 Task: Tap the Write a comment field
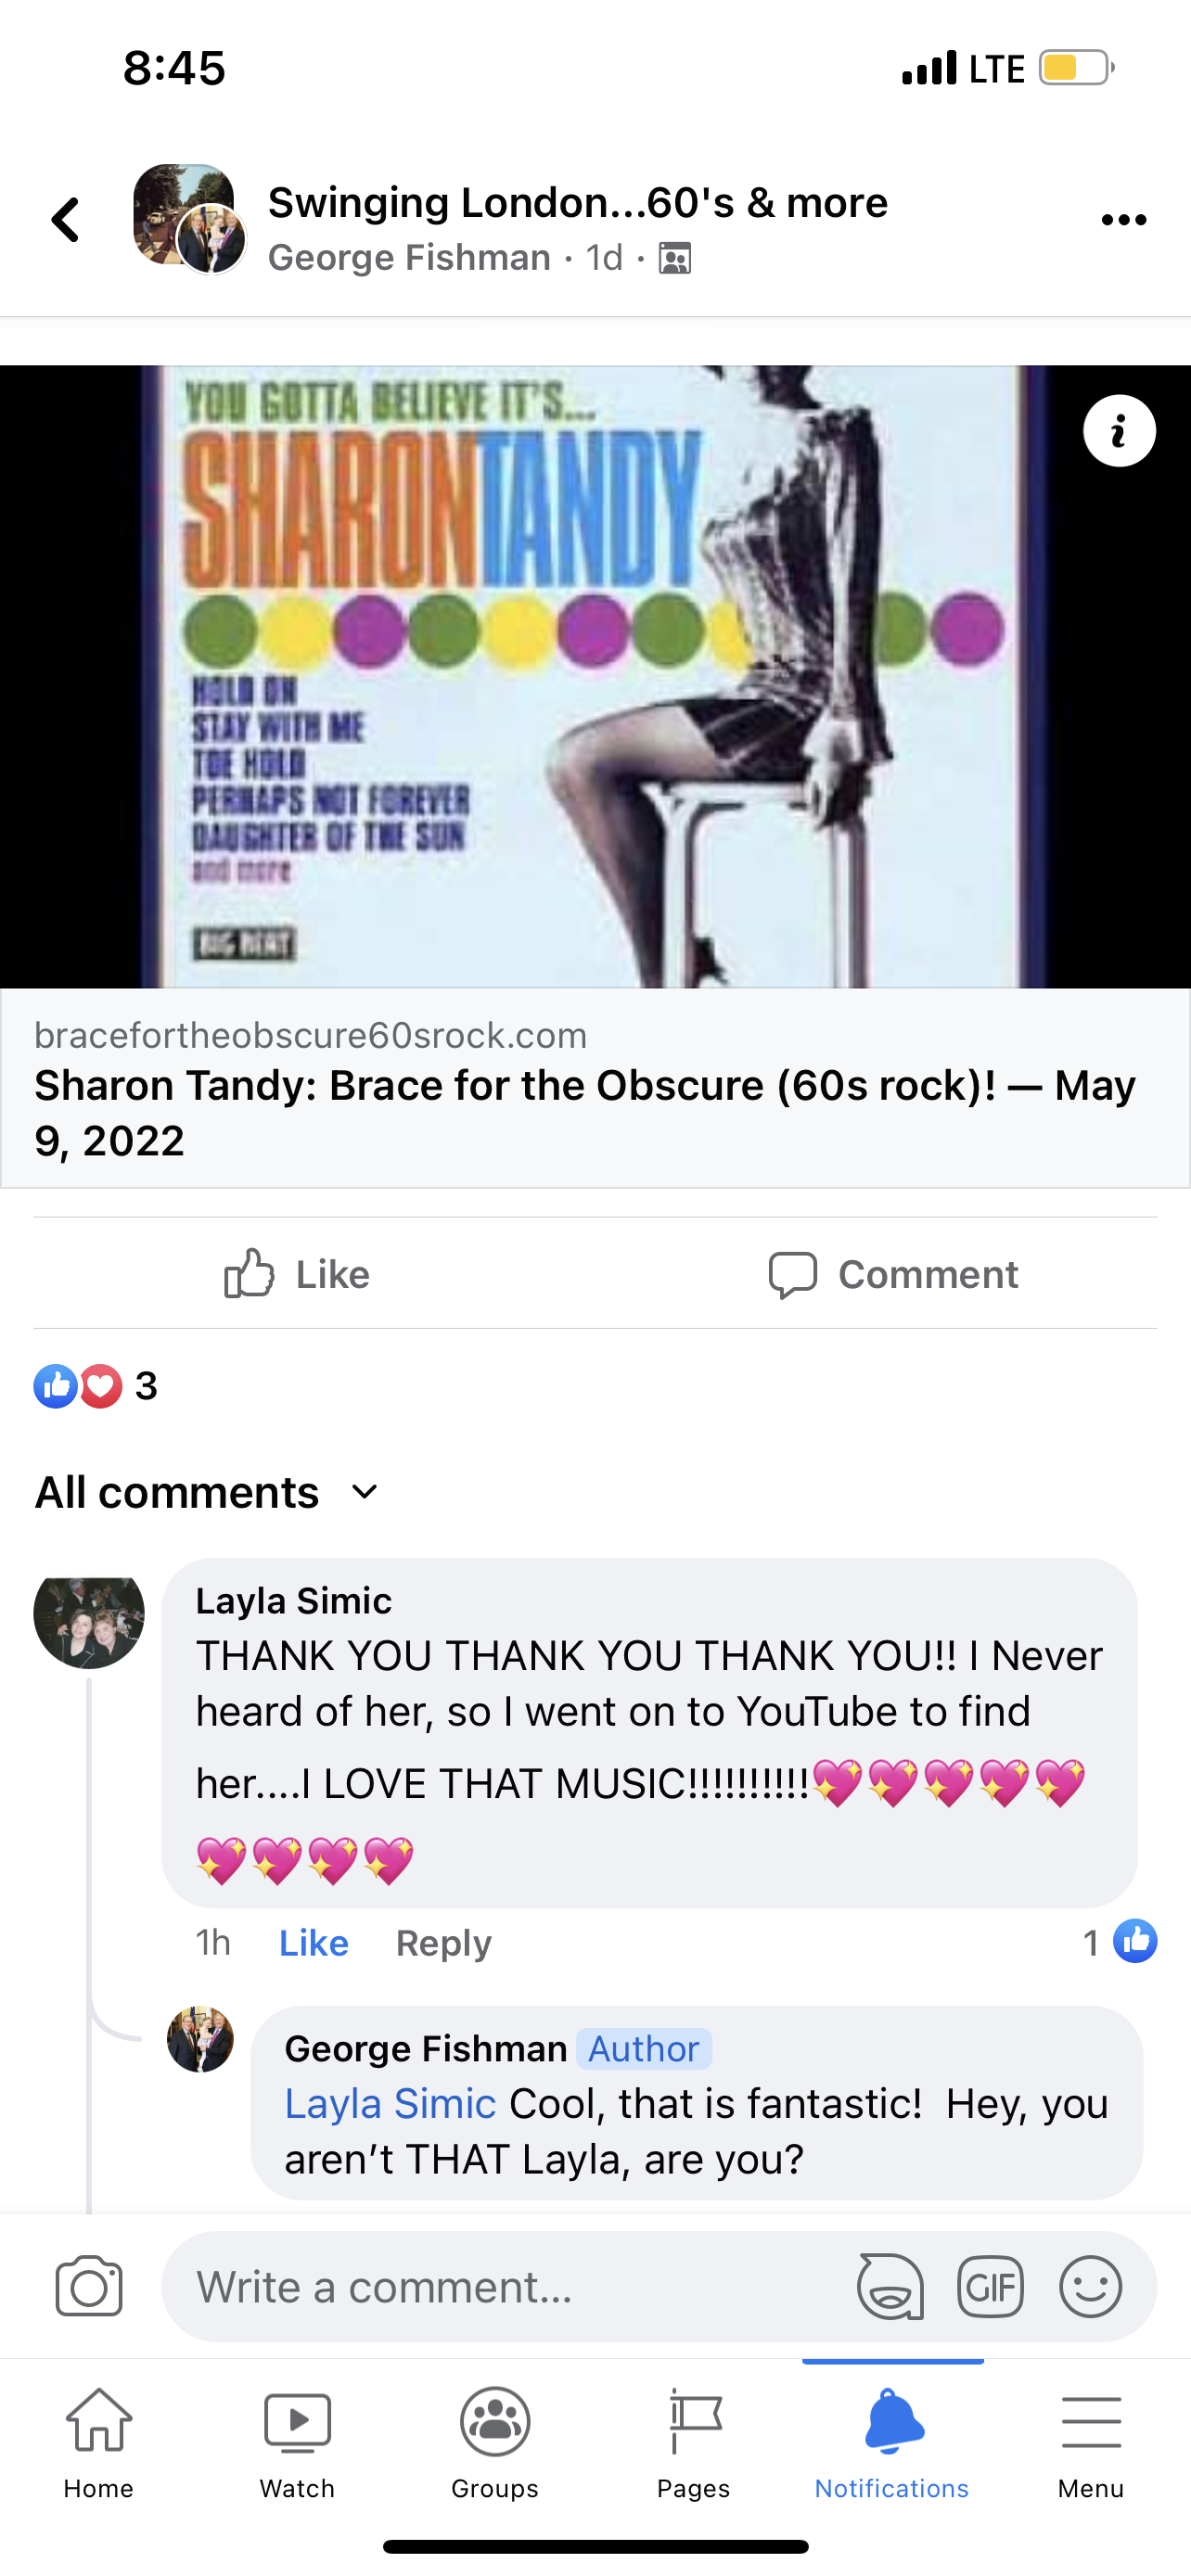505,2286
